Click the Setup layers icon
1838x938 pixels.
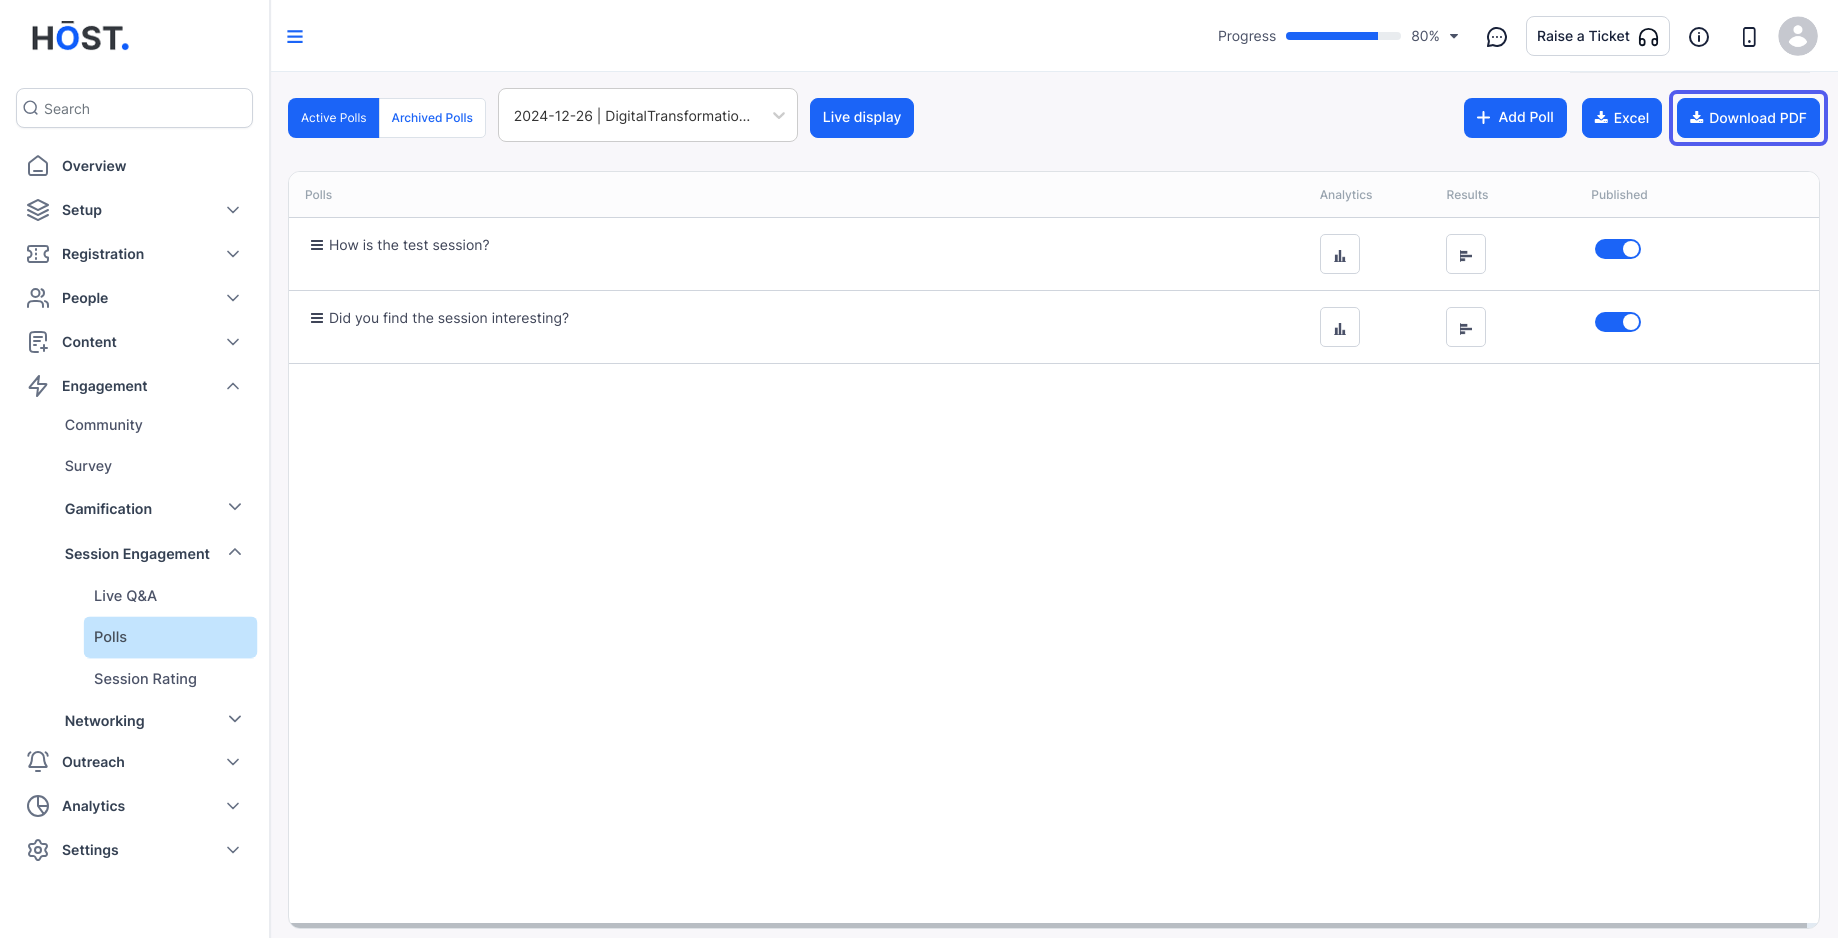tap(38, 210)
